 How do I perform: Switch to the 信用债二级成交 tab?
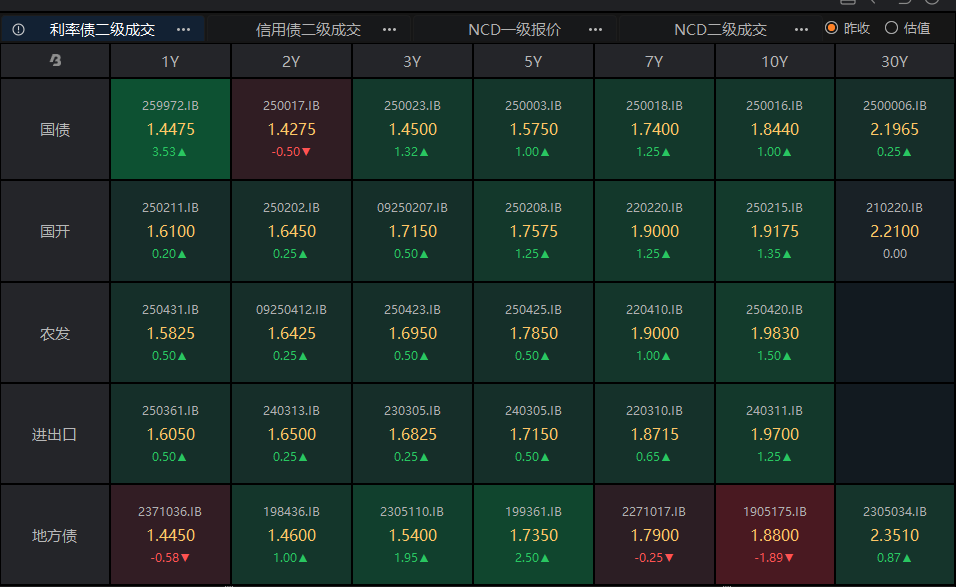308,29
